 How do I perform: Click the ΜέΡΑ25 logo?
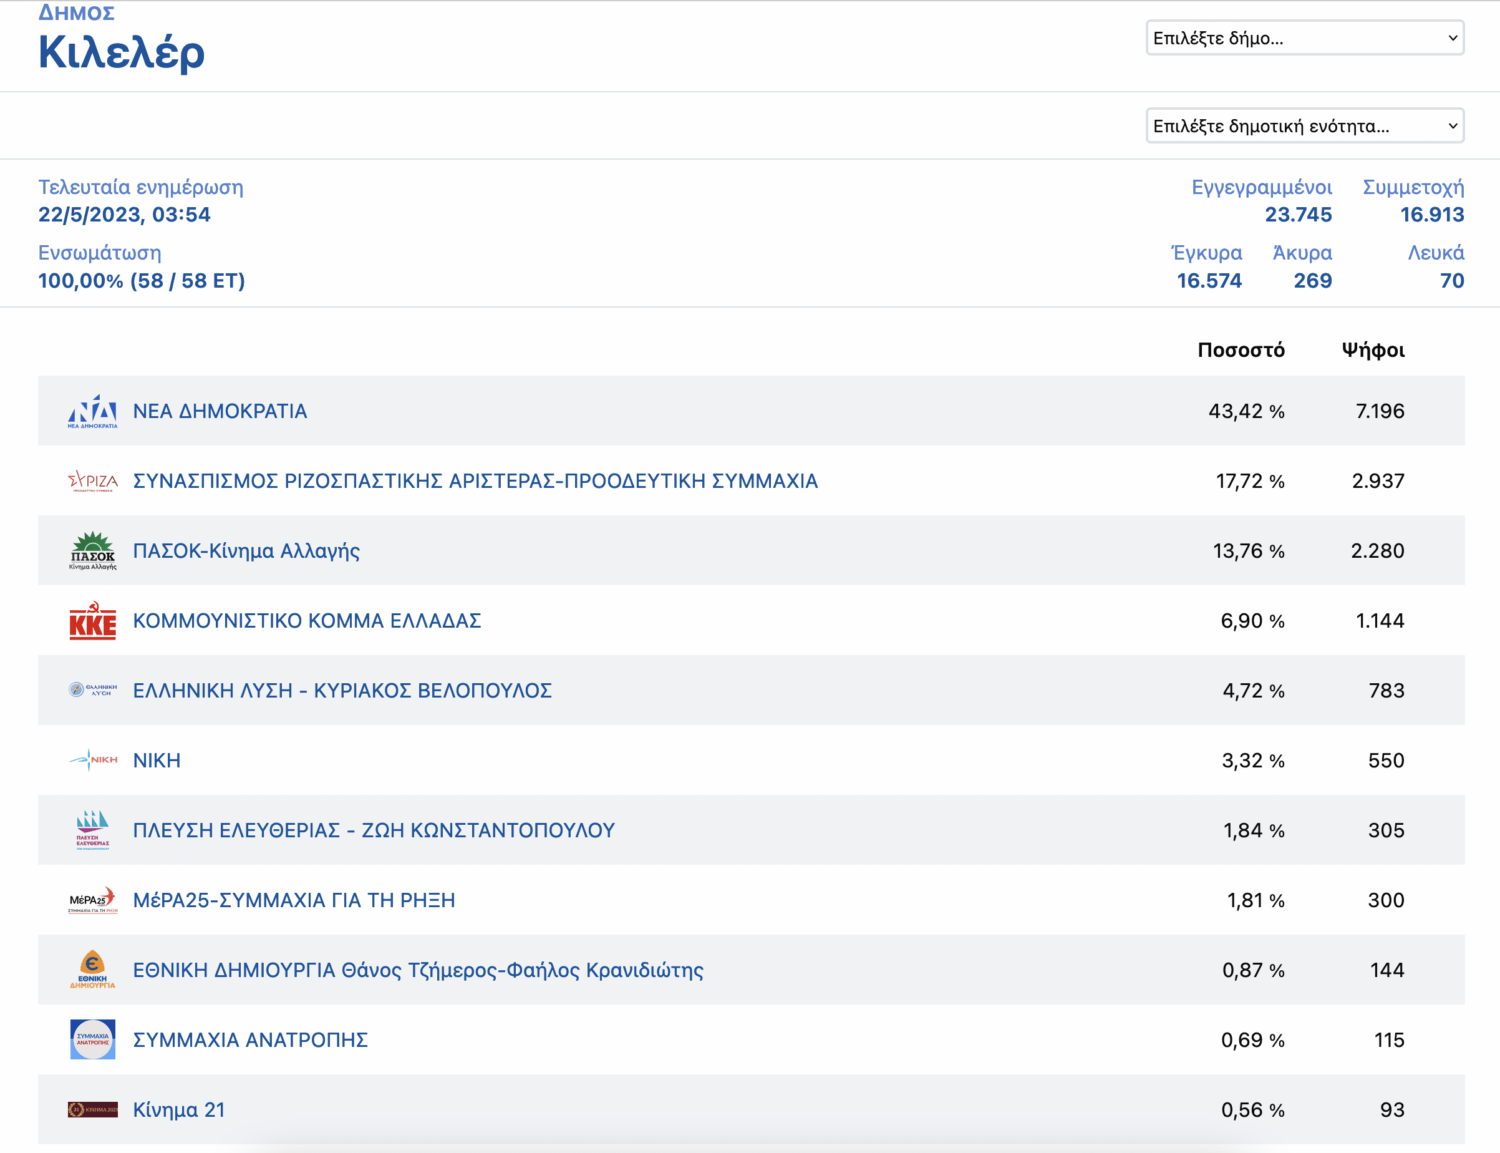coord(93,900)
